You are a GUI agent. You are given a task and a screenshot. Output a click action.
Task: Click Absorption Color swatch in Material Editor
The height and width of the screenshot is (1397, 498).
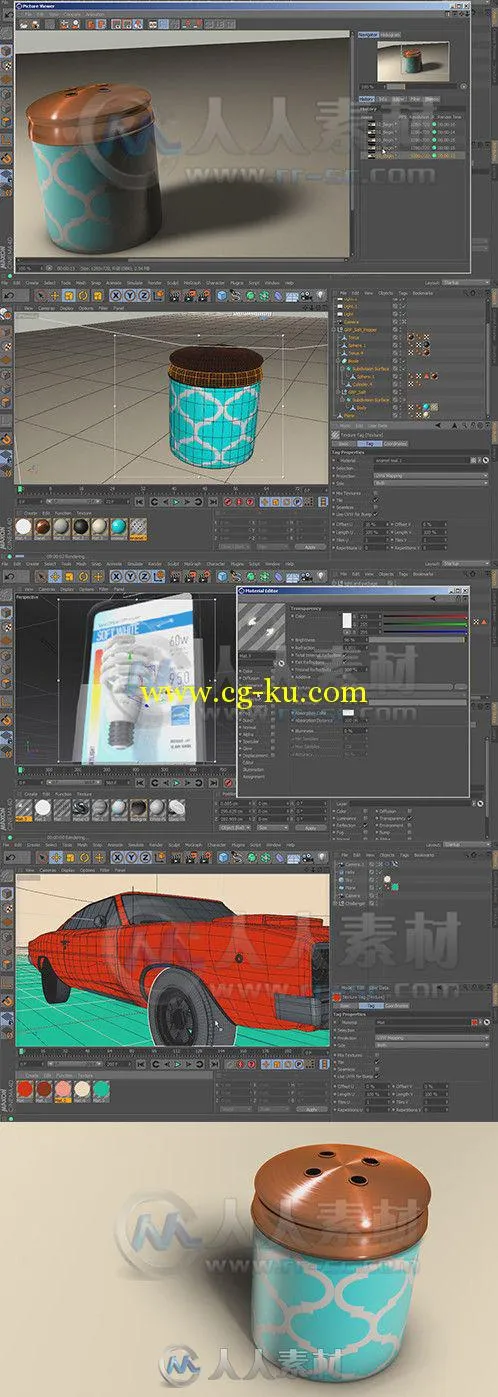tap(349, 713)
